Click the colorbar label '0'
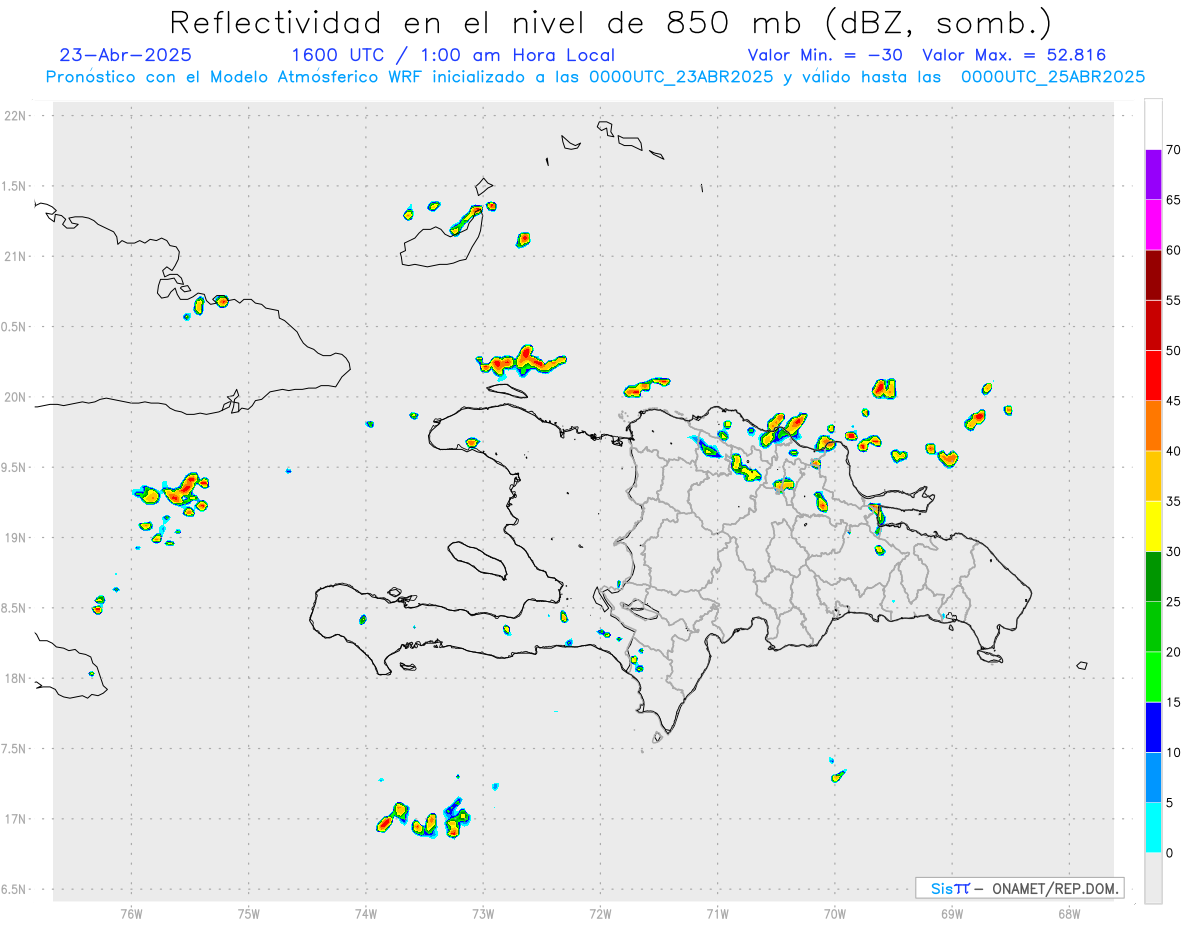1200x927 pixels. pos(1169,853)
